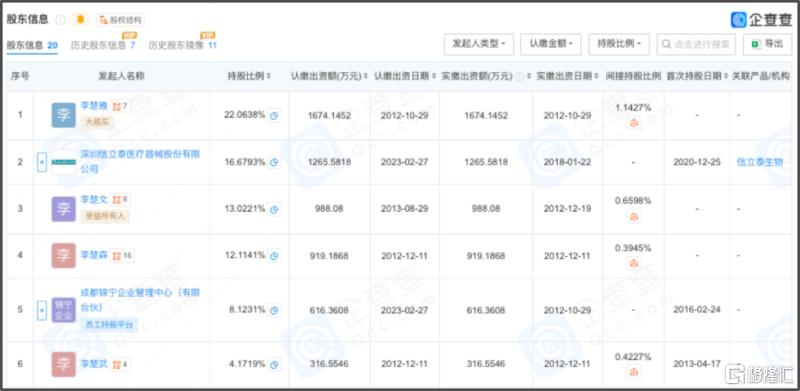Screen dimensions: 800x391
Task: Click the orange bell alert icon
Action: [80, 20]
